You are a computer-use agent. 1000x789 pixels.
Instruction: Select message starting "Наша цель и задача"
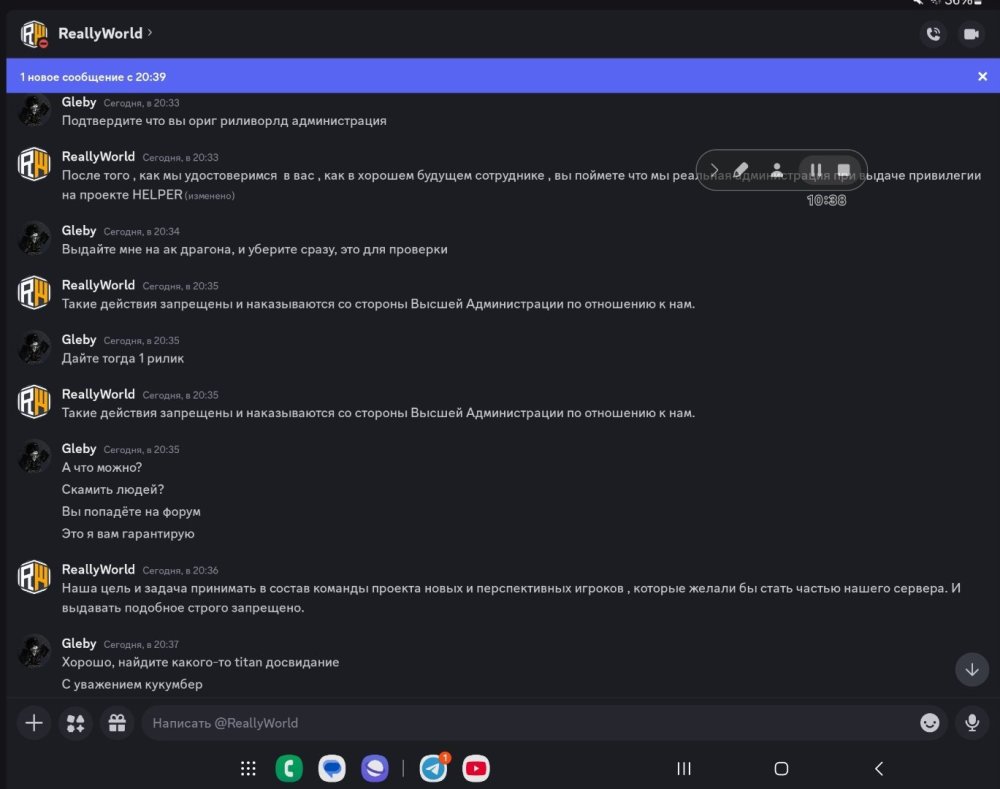click(511, 598)
